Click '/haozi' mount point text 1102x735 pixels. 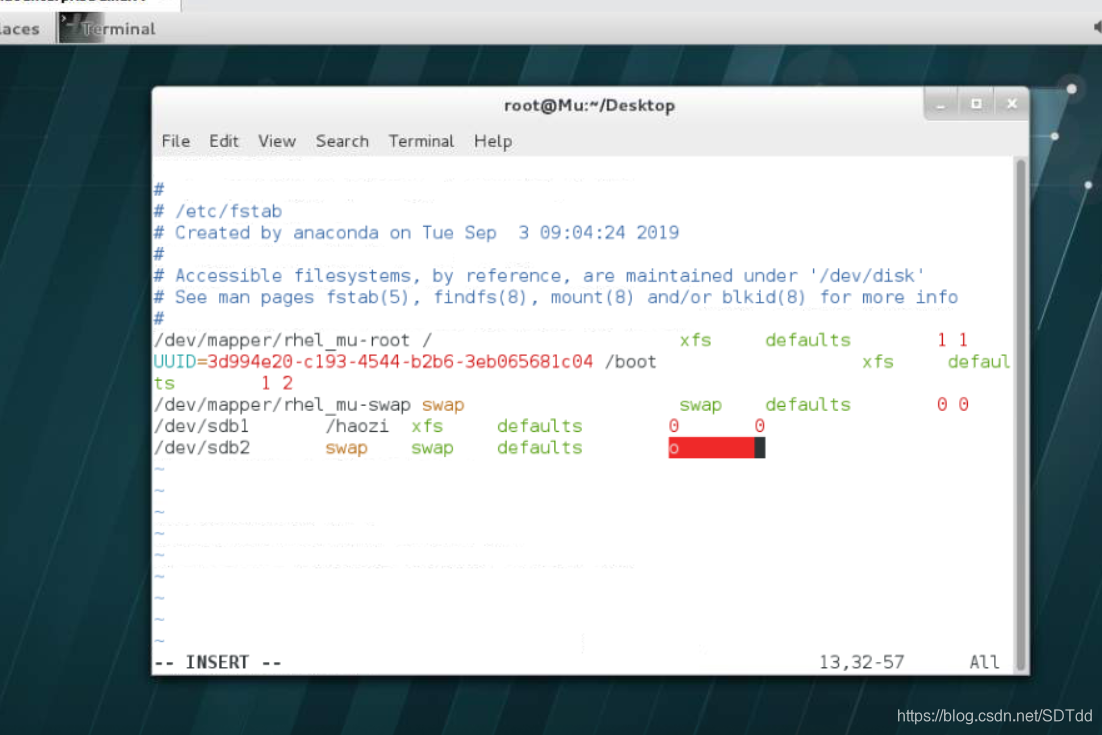(x=357, y=427)
